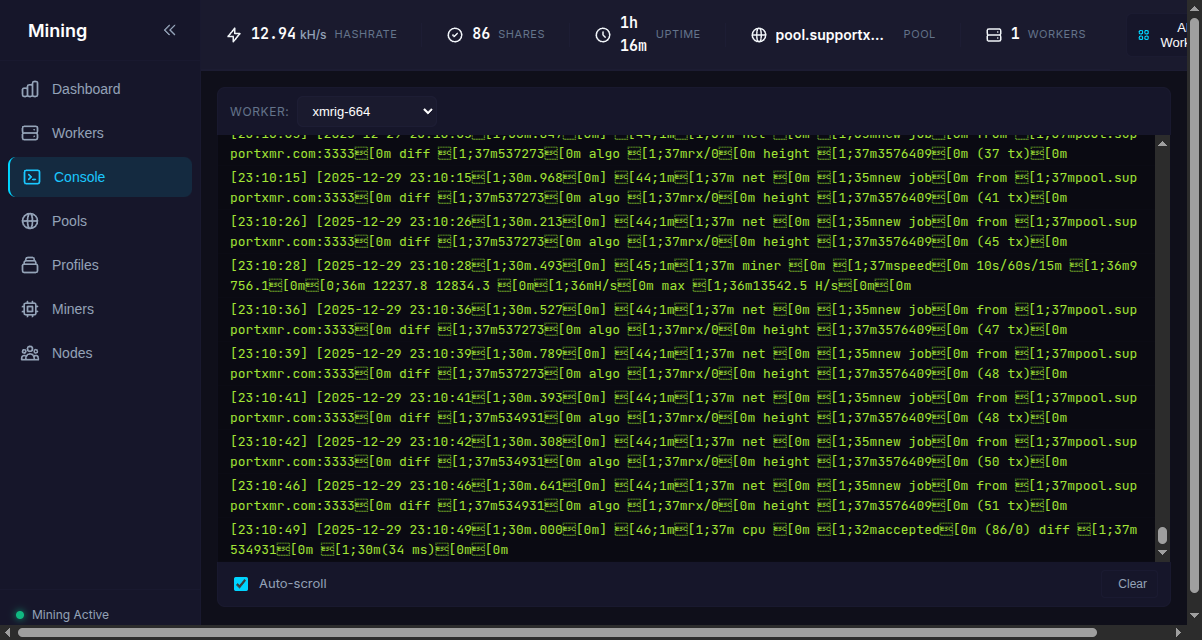Click the Miners chip icon
This screenshot has height=640, width=1202.
30,309
